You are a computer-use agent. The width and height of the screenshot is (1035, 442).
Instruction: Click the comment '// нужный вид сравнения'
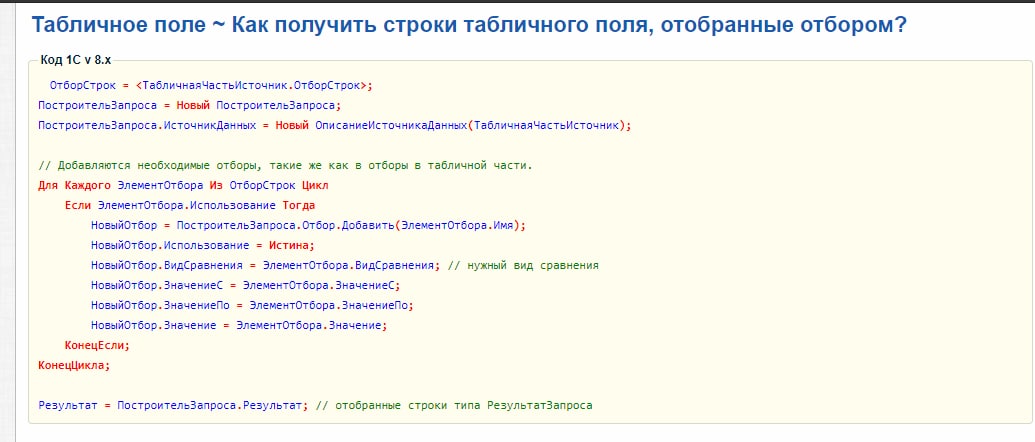(523, 265)
